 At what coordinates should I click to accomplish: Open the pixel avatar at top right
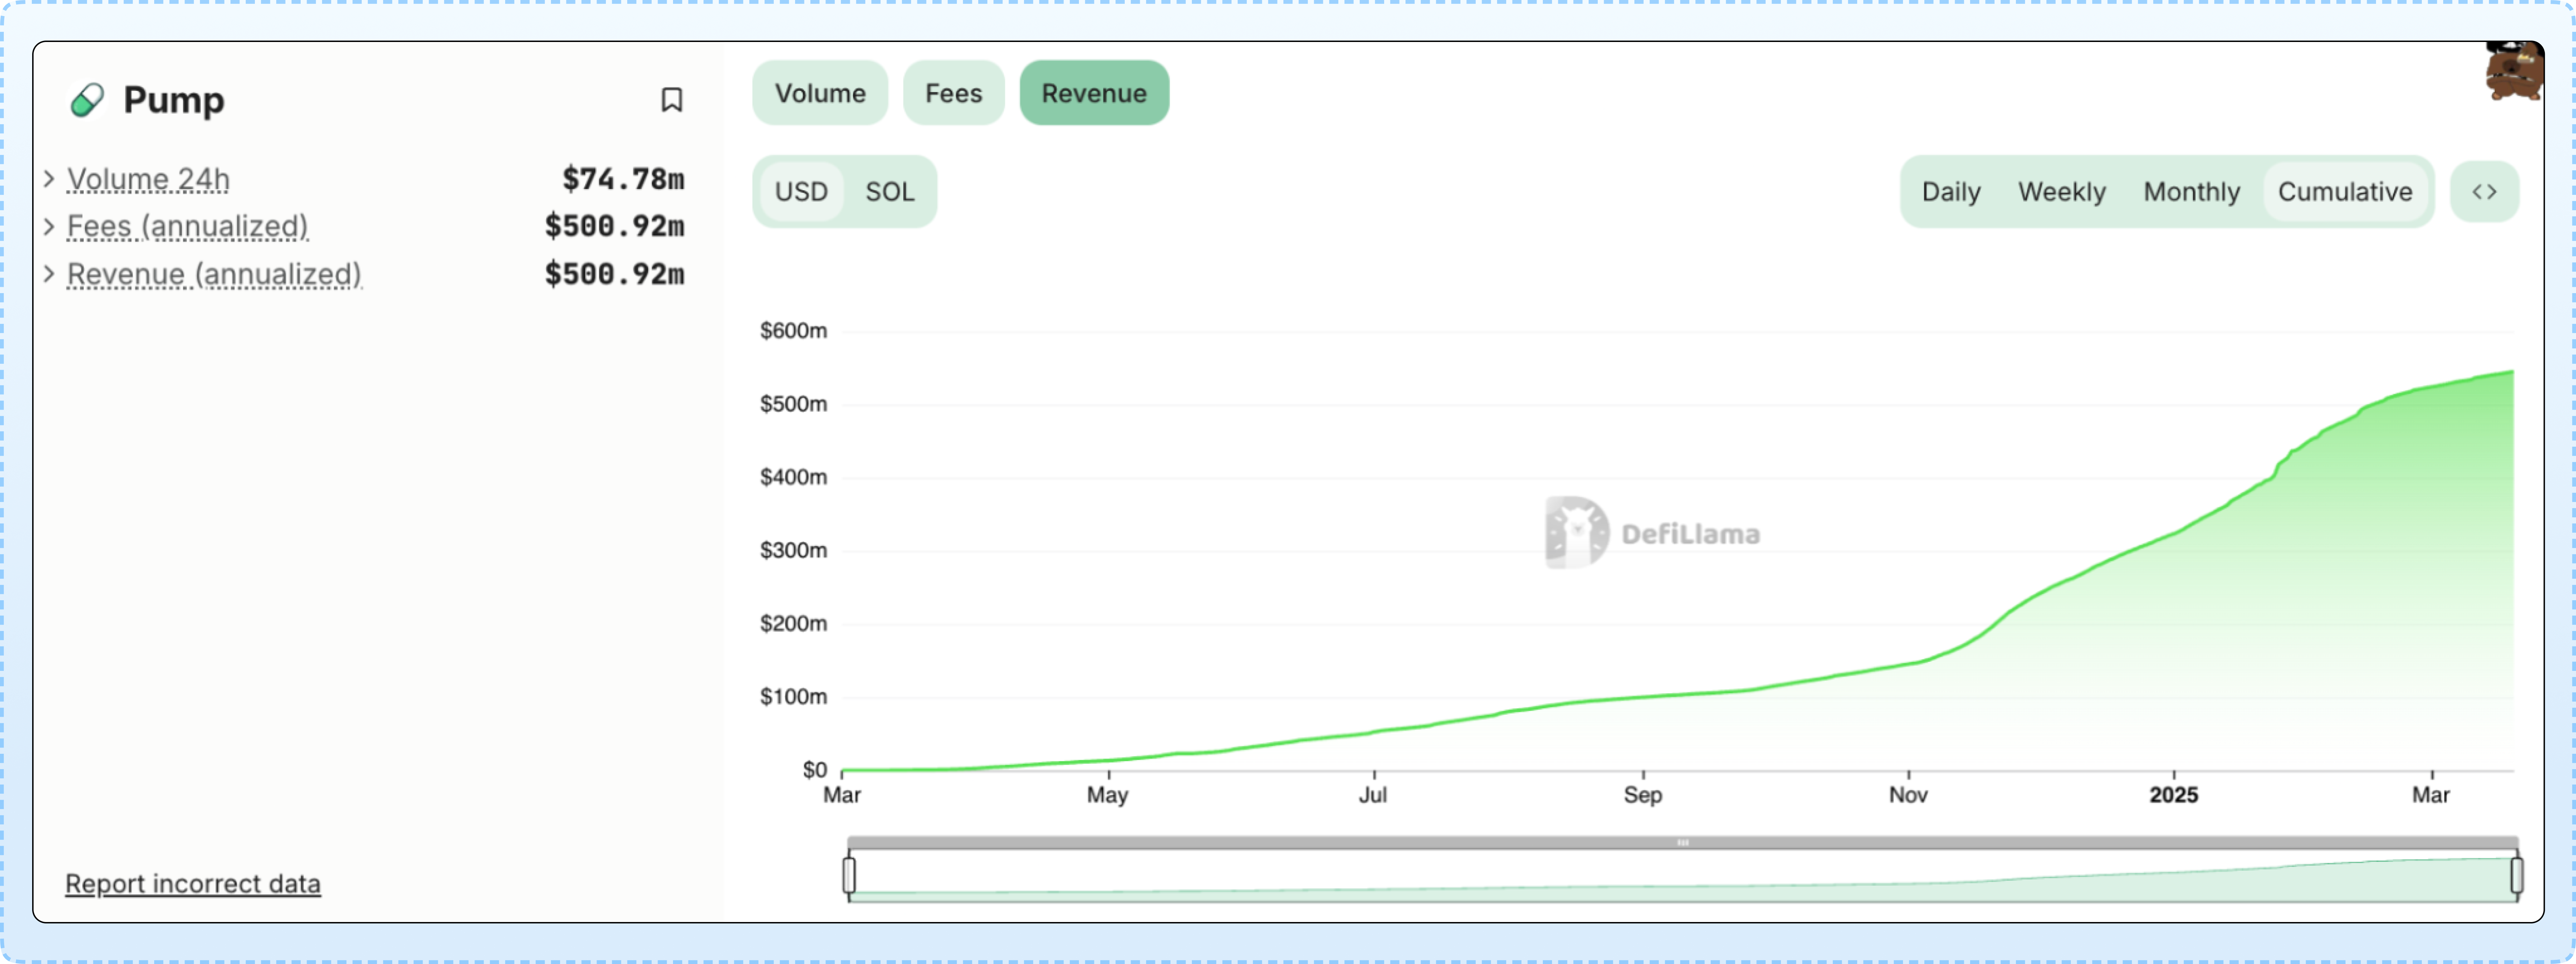coord(2514,71)
